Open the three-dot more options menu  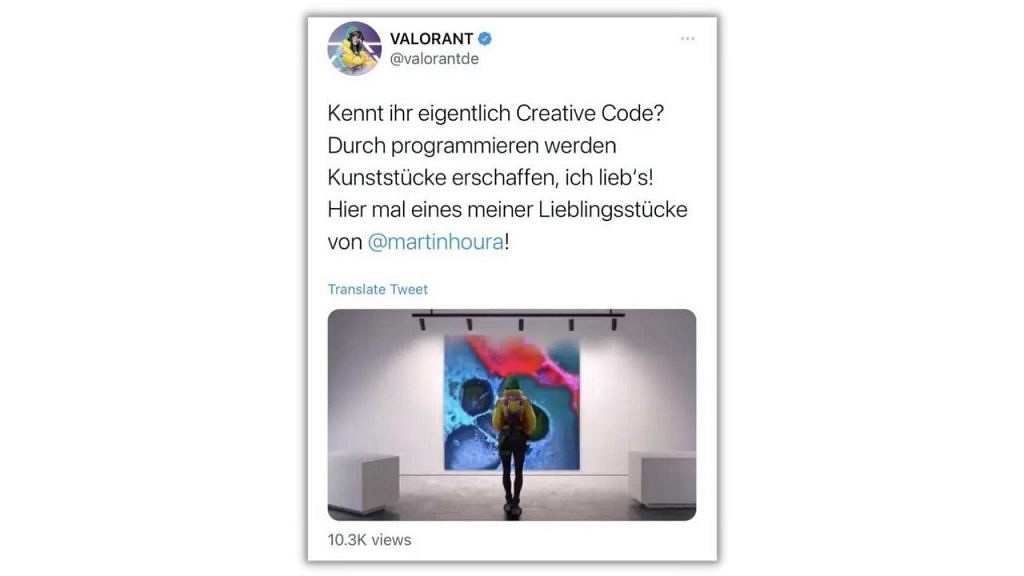pyautogui.click(x=688, y=39)
